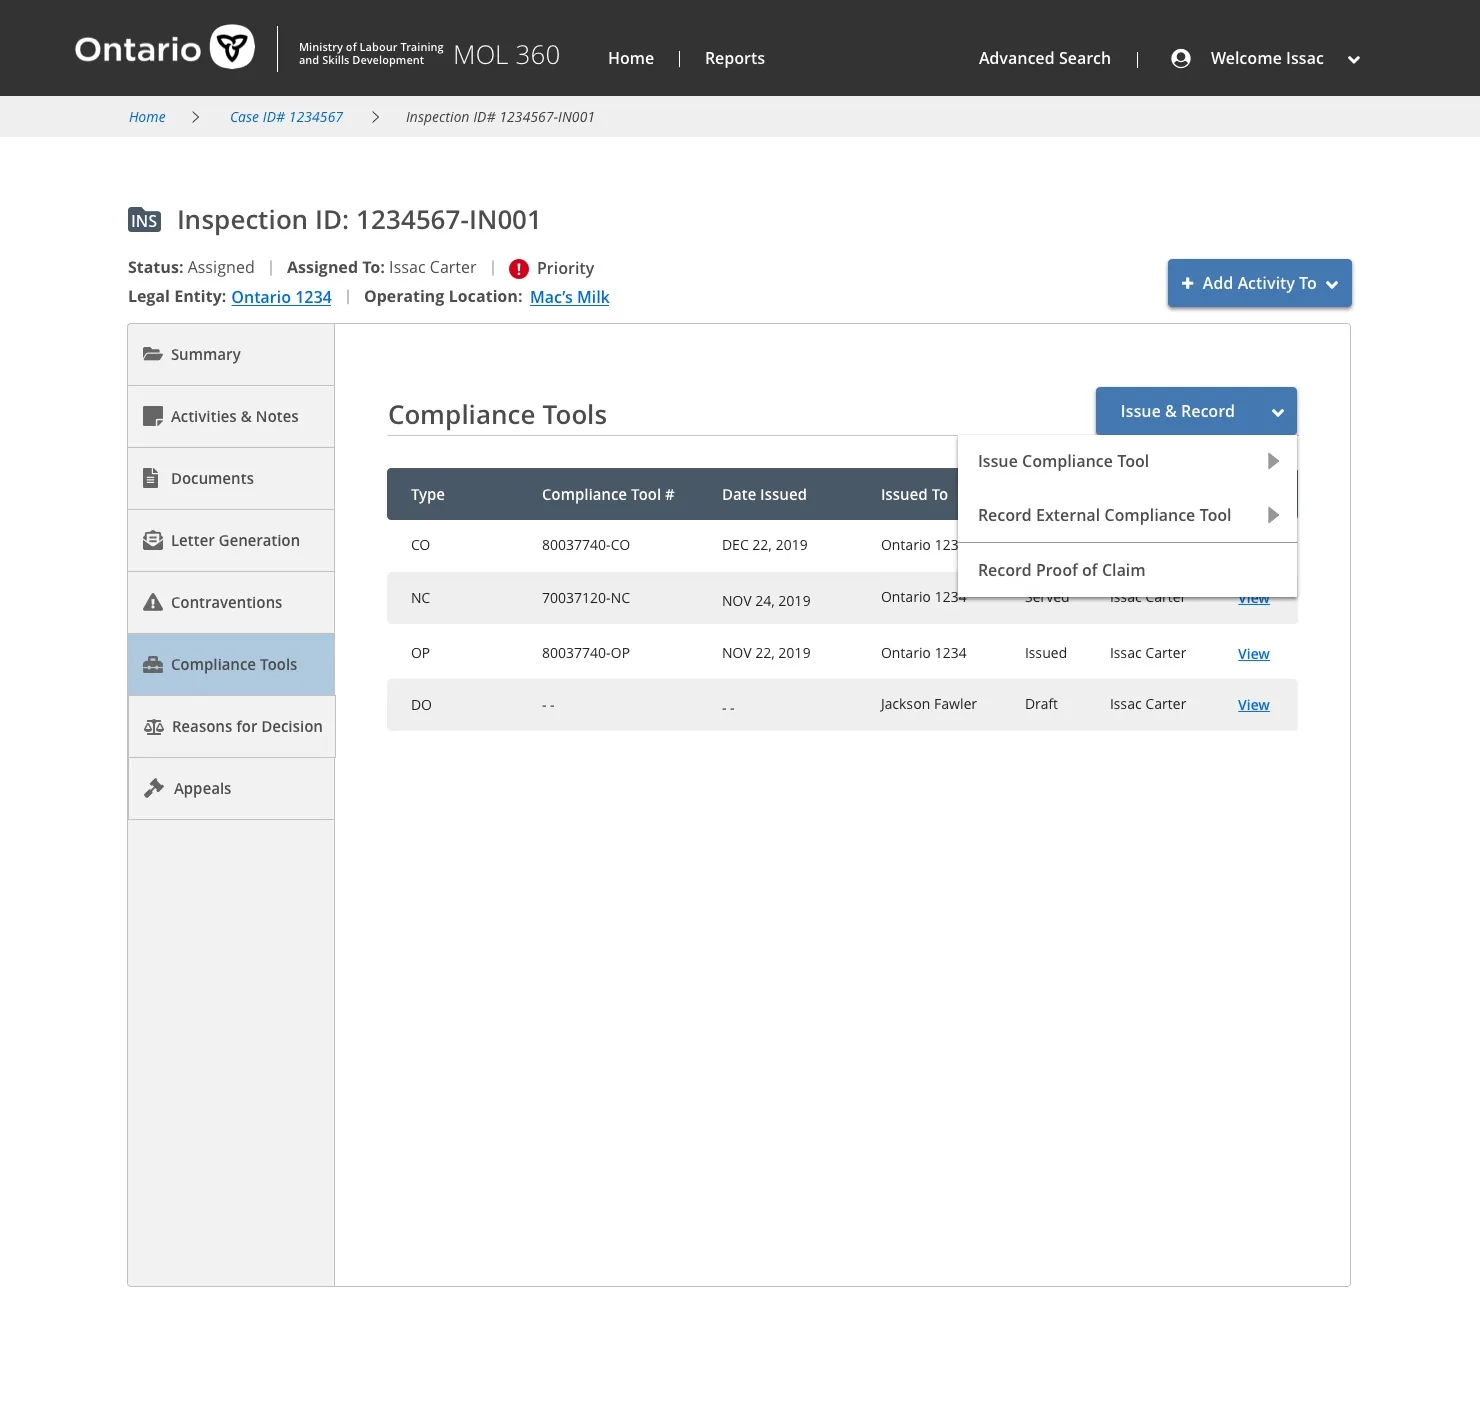Click the Ontario trillium logo
This screenshot has width=1480, height=1406.
(x=232, y=47)
